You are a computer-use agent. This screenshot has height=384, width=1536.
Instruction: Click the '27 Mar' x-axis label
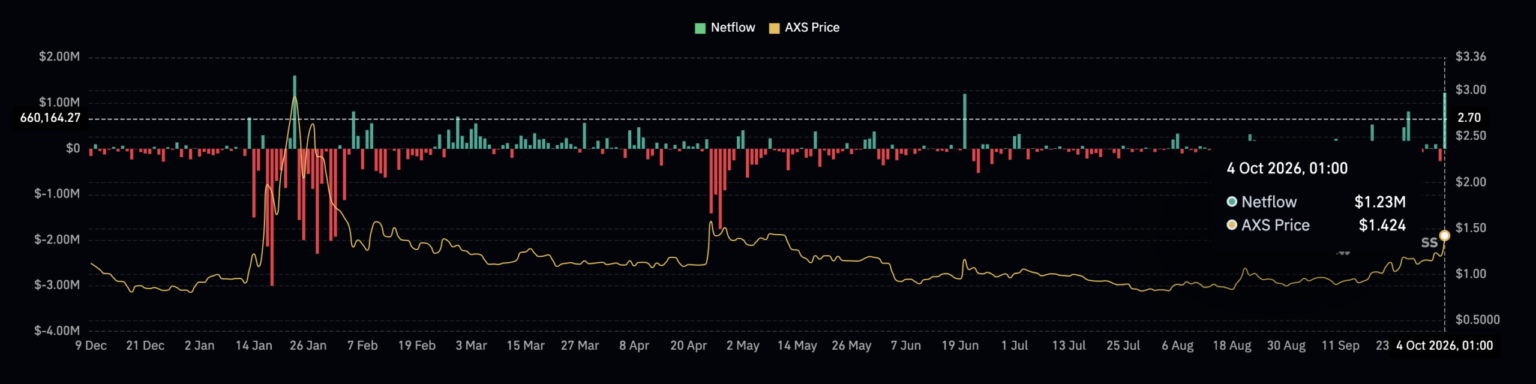[x=579, y=346]
